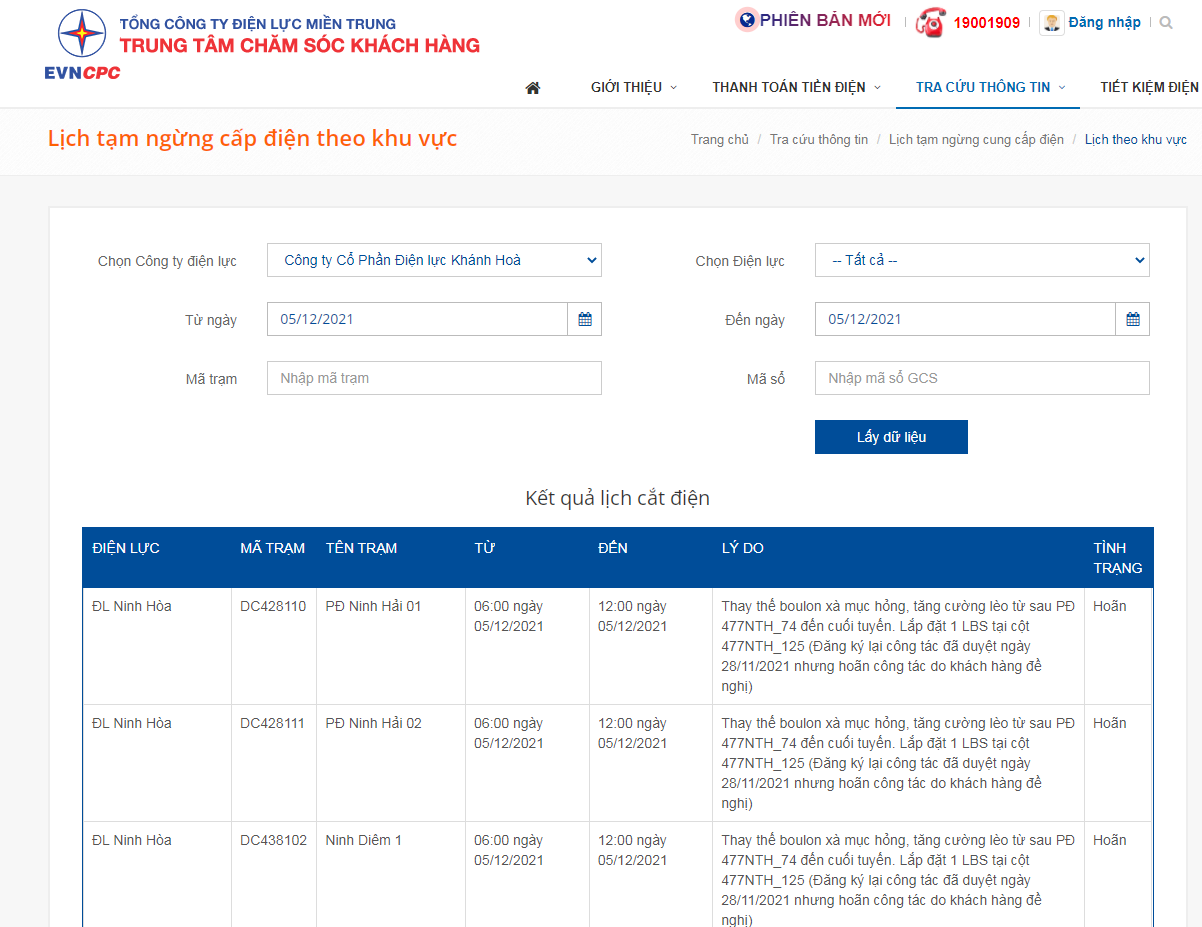Click the page title Lịch tạm ngừng cấp điện

click(253, 138)
